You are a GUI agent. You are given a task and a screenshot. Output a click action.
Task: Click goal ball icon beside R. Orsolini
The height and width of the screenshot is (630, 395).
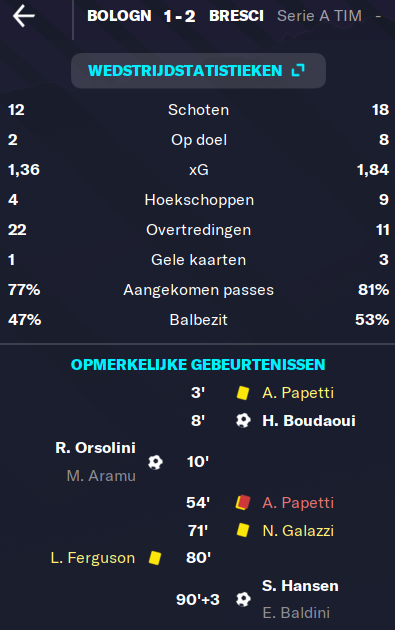(155, 462)
